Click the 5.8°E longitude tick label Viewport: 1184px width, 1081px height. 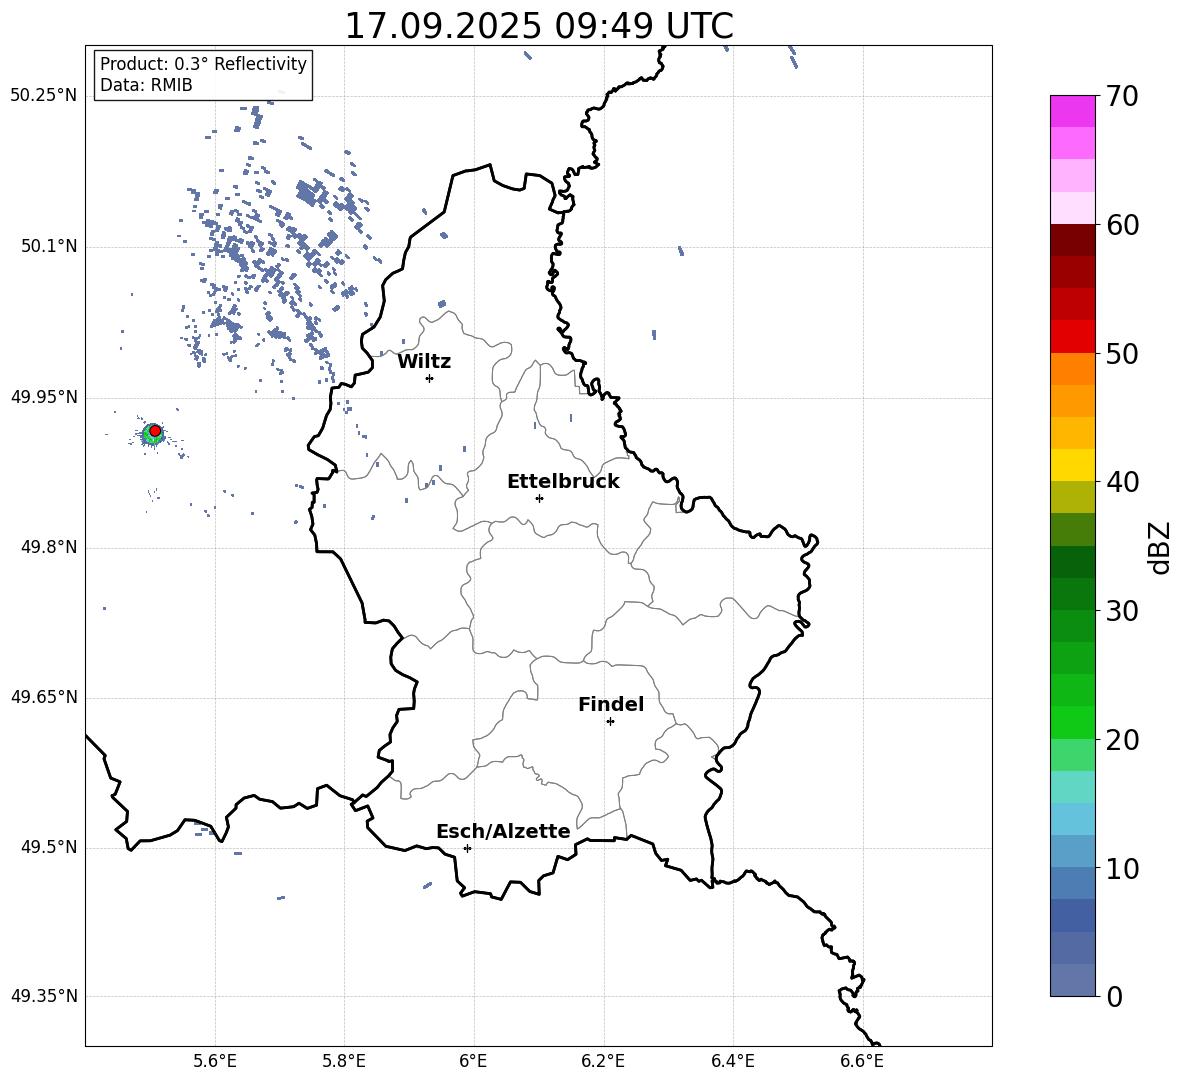pos(344,1061)
